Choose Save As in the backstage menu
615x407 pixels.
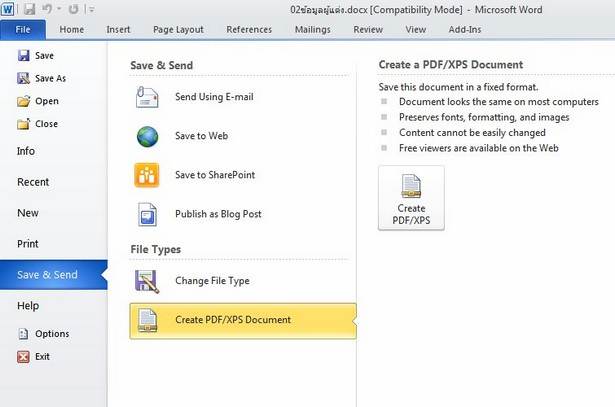[x=50, y=78]
